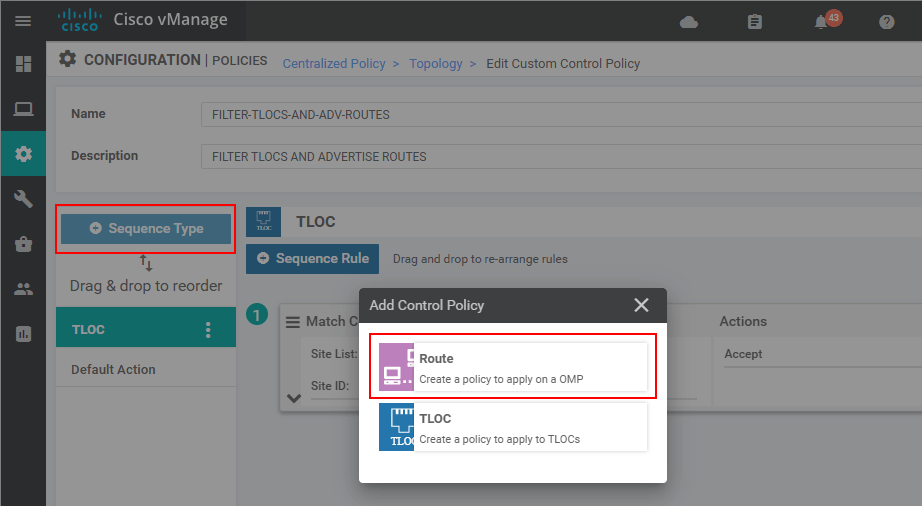The width and height of the screenshot is (922, 506).
Task: Click the Sequence Rule button
Action: pyautogui.click(x=312, y=258)
